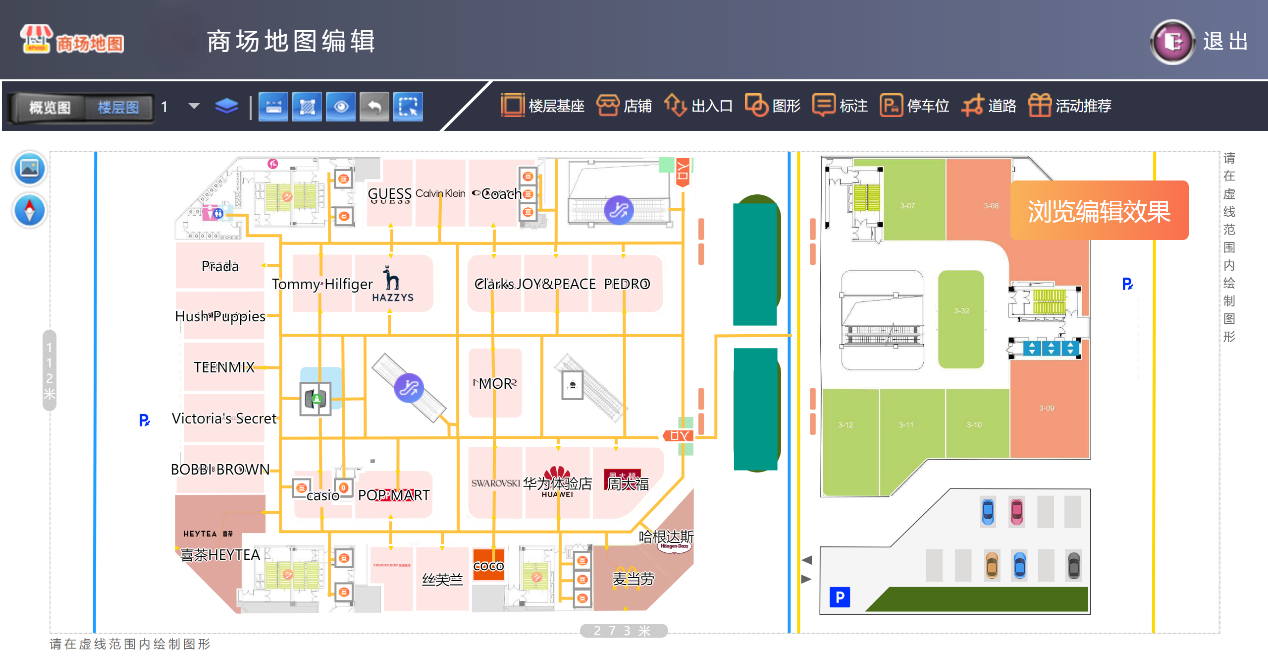Click 浏览编辑效果 preview button
1268x657 pixels.
tap(1099, 211)
